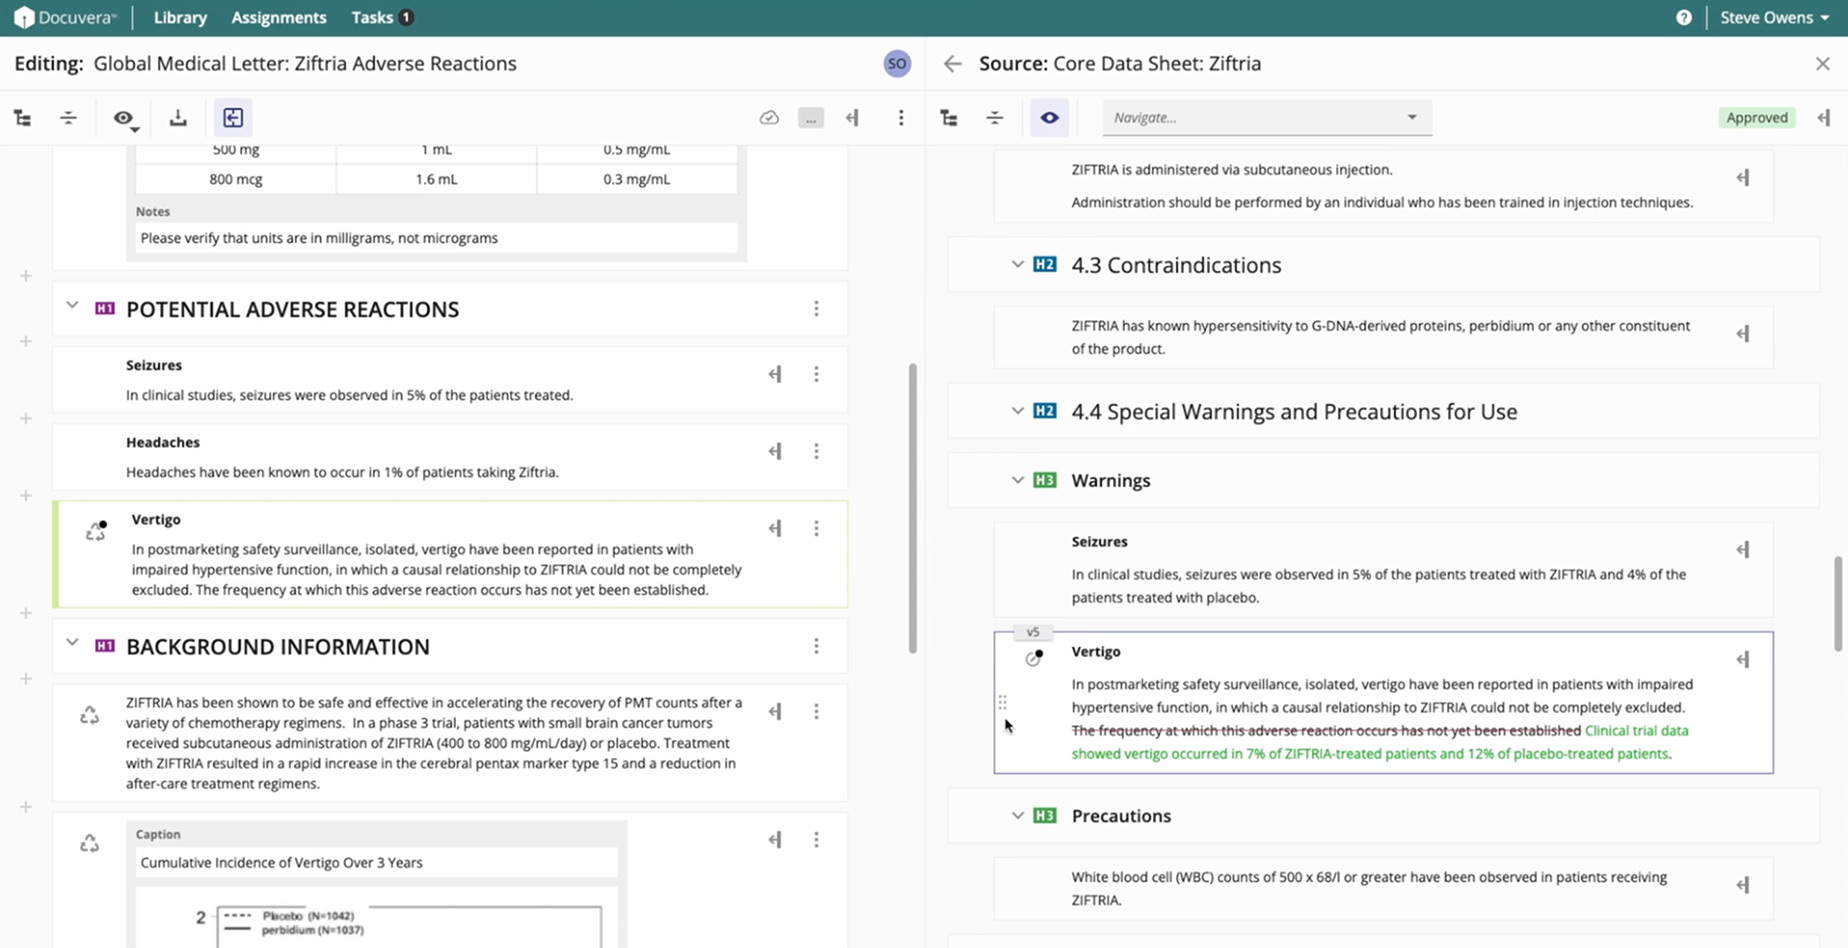Open the BACKGROUND INFORMATION kebab menu
The width and height of the screenshot is (1848, 948).
pyautogui.click(x=816, y=646)
